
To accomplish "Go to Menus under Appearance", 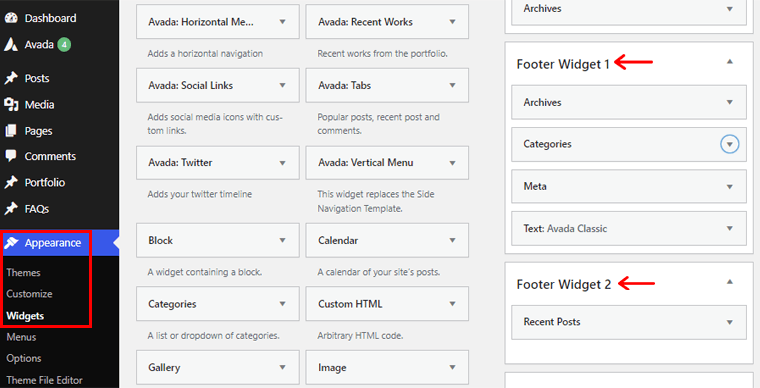I will coord(21,337).
